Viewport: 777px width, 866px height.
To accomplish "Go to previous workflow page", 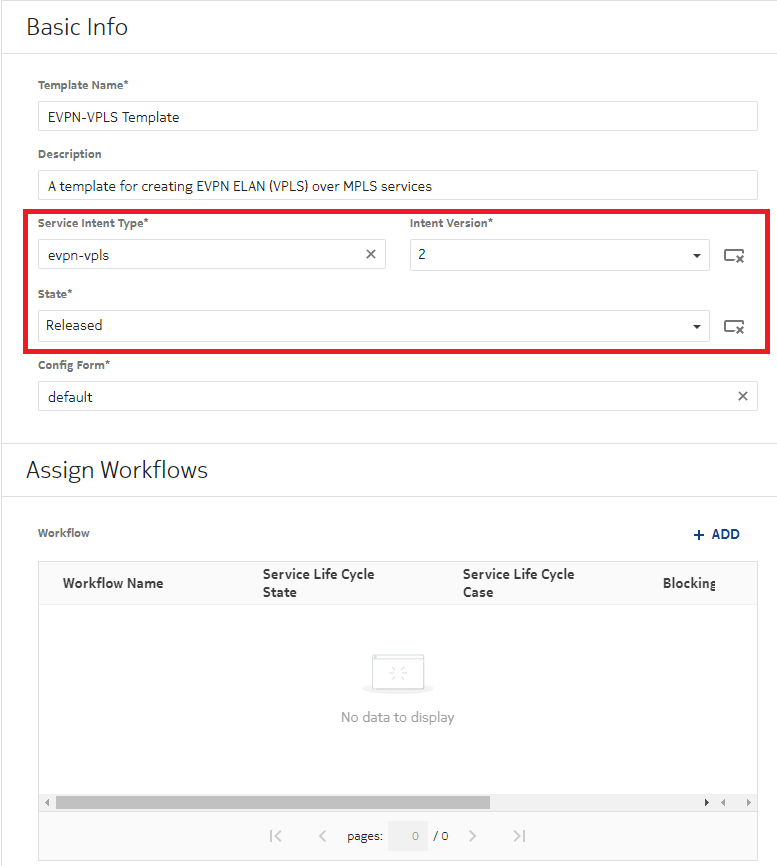I will pos(322,836).
